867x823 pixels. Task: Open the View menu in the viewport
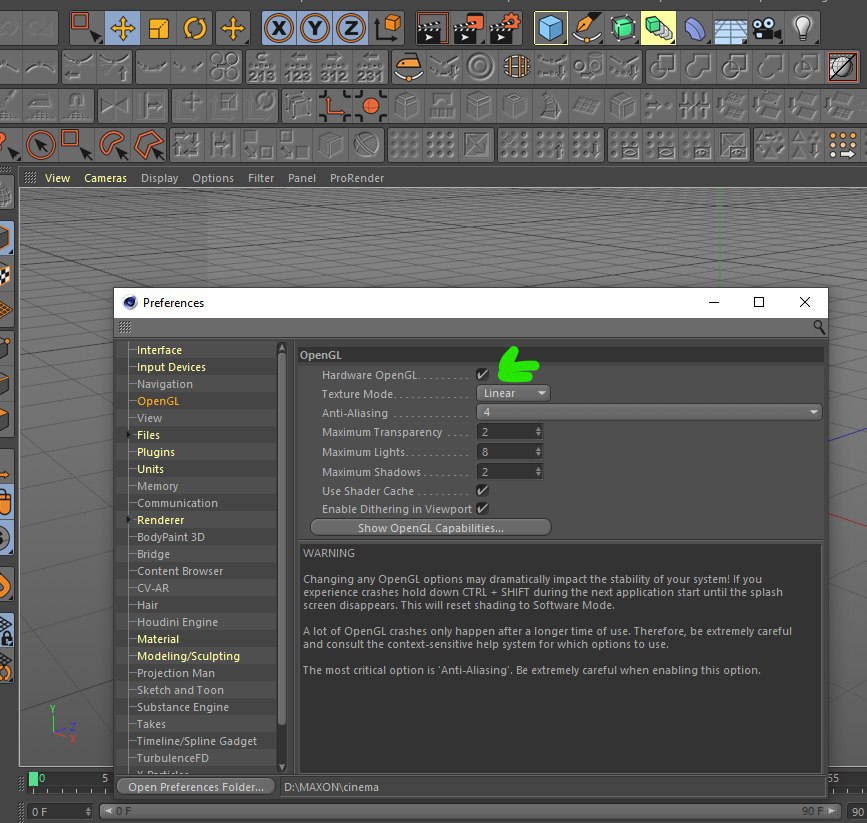58,178
